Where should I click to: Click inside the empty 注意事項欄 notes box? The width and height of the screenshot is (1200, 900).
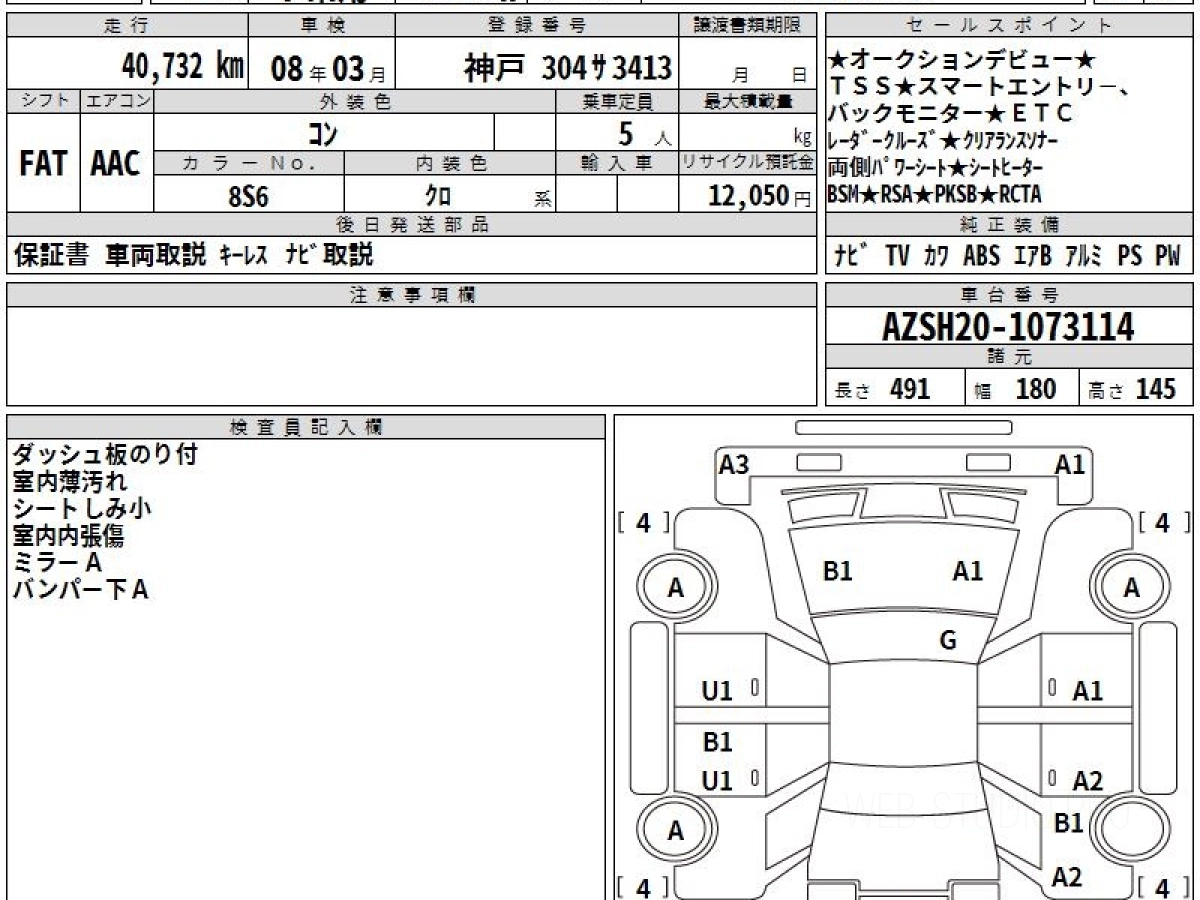pyautogui.click(x=412, y=355)
